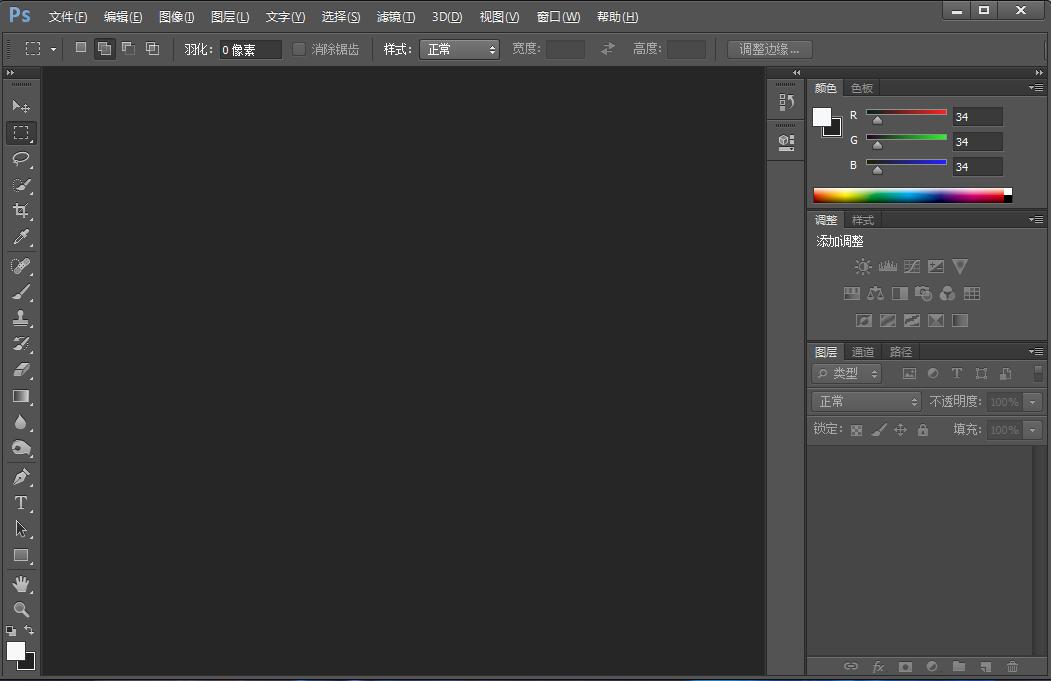Select the Pen tool
Viewport: 1051px width, 681px height.
click(x=21, y=477)
